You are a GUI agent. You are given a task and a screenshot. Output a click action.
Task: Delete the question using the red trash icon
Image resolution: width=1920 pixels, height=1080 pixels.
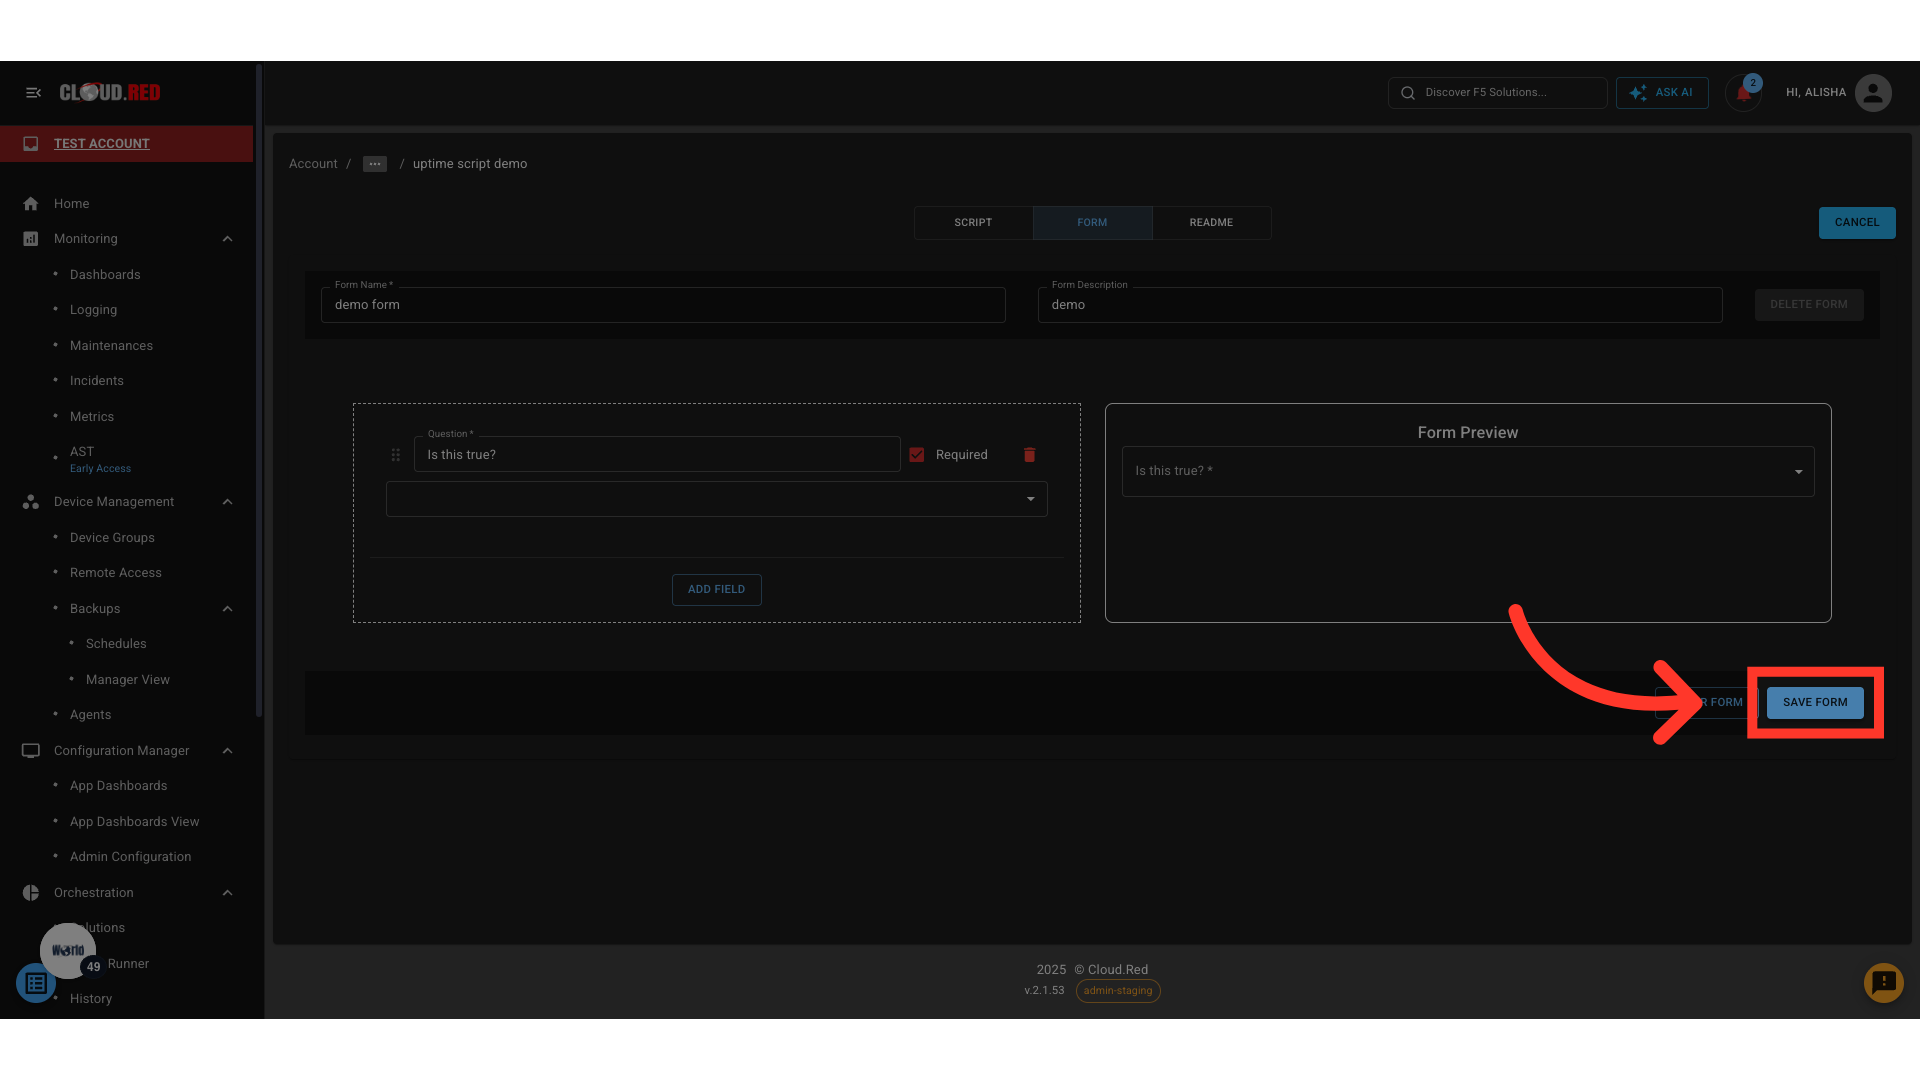click(1029, 455)
